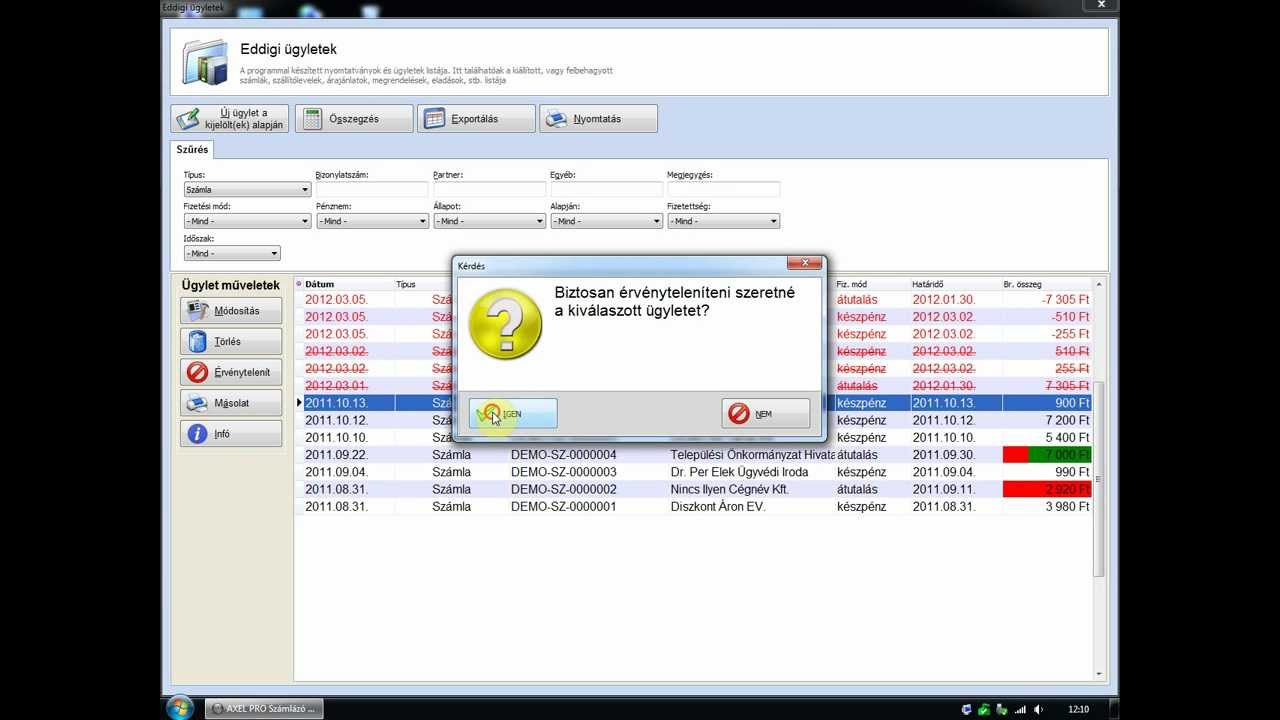
Task: Click the Infó icon button
Action: tap(231, 434)
